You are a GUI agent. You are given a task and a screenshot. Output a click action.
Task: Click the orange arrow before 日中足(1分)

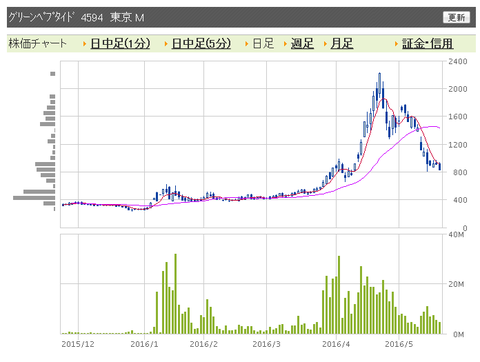coord(85,44)
